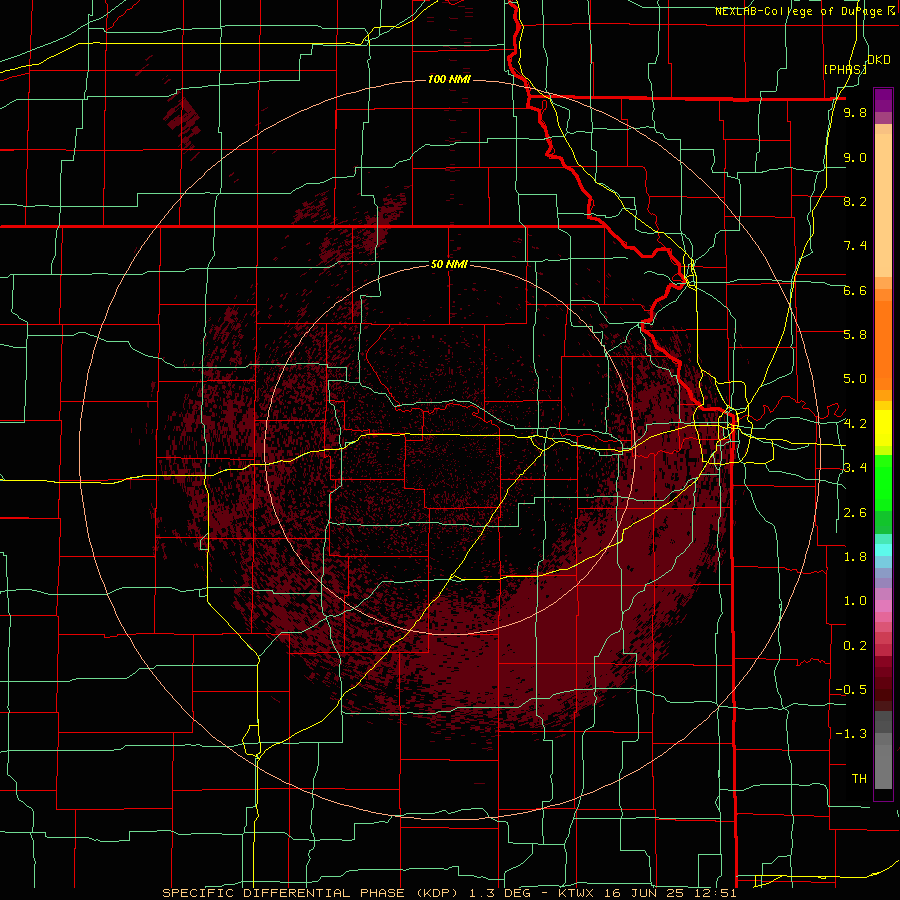900x900 pixels.
Task: Pick the purple segment of the color bar
Action: [883, 100]
